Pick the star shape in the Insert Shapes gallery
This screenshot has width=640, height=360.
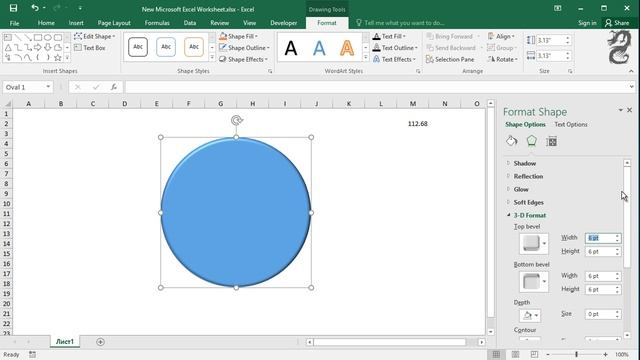pyautogui.click(x=58, y=58)
